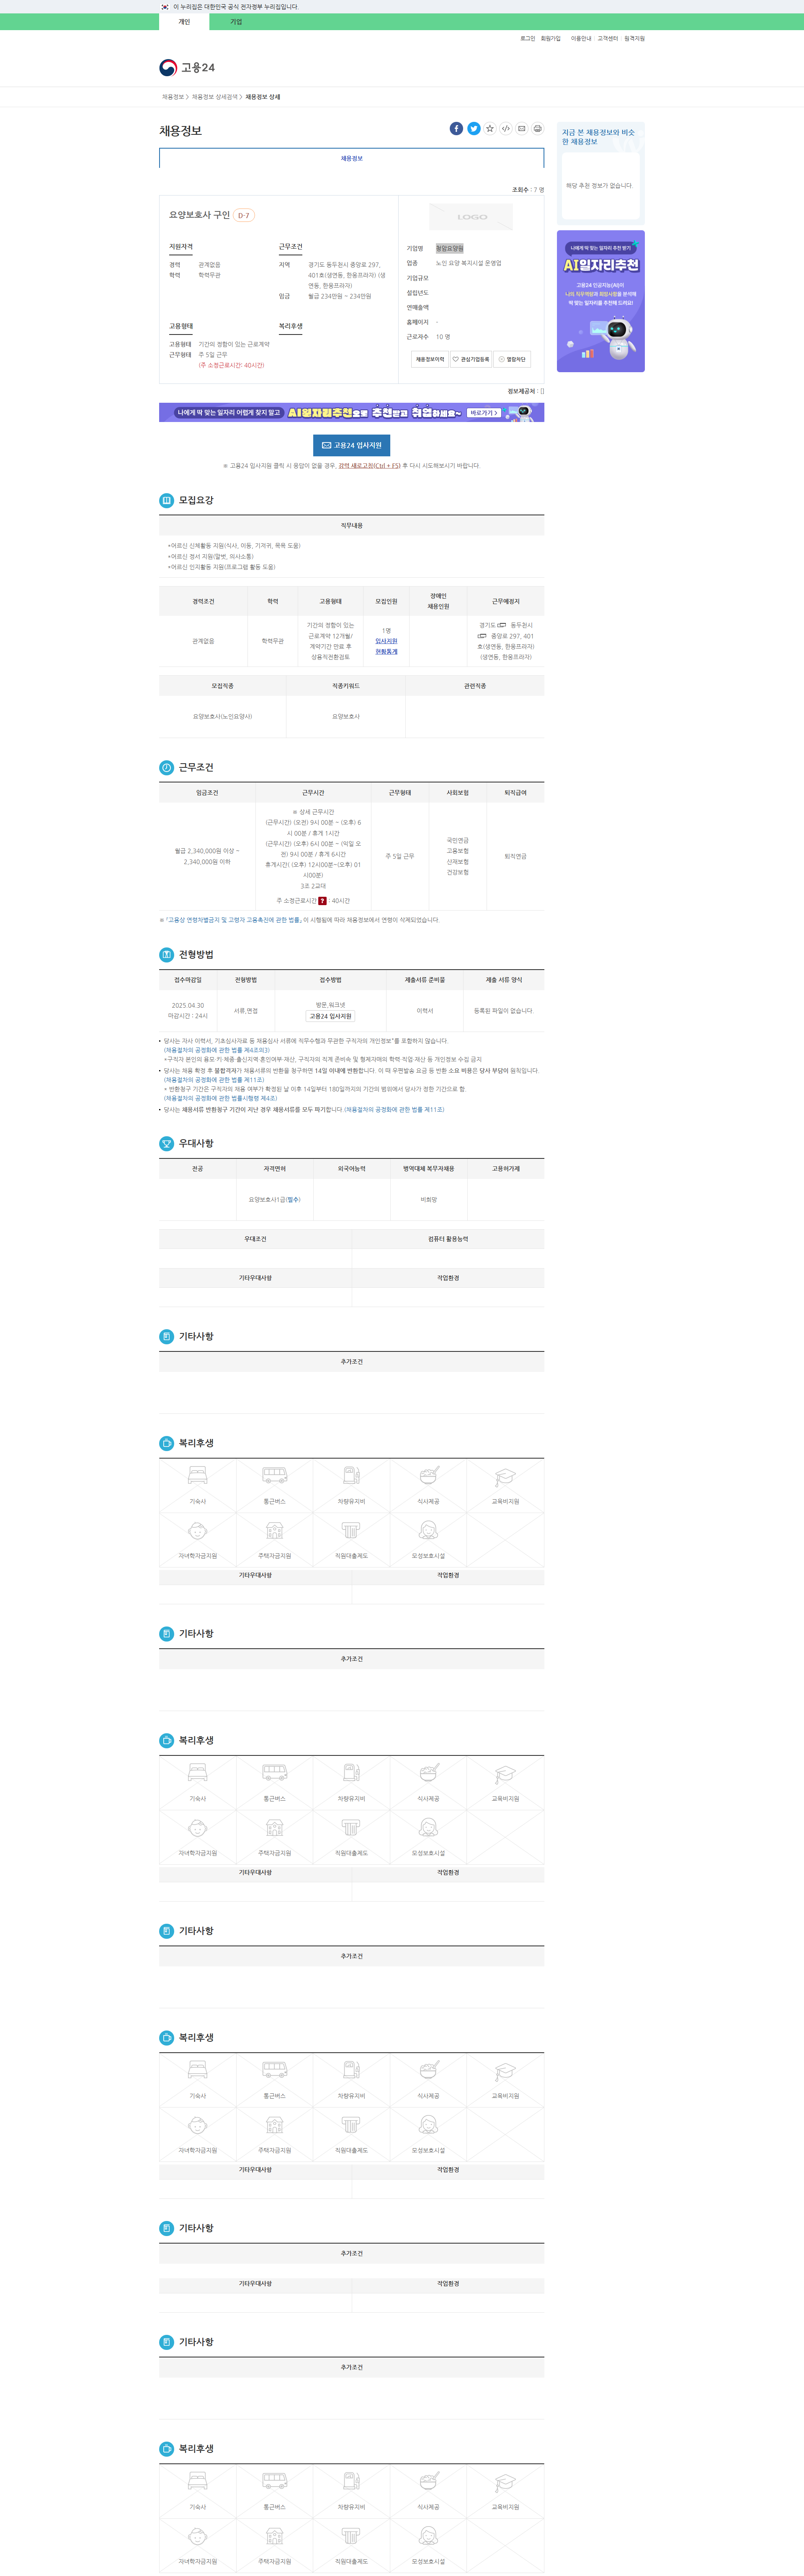Click the 강력 새로고침(Ctrl + F5) link
Image resolution: width=804 pixels, height=2576 pixels.
(x=369, y=466)
